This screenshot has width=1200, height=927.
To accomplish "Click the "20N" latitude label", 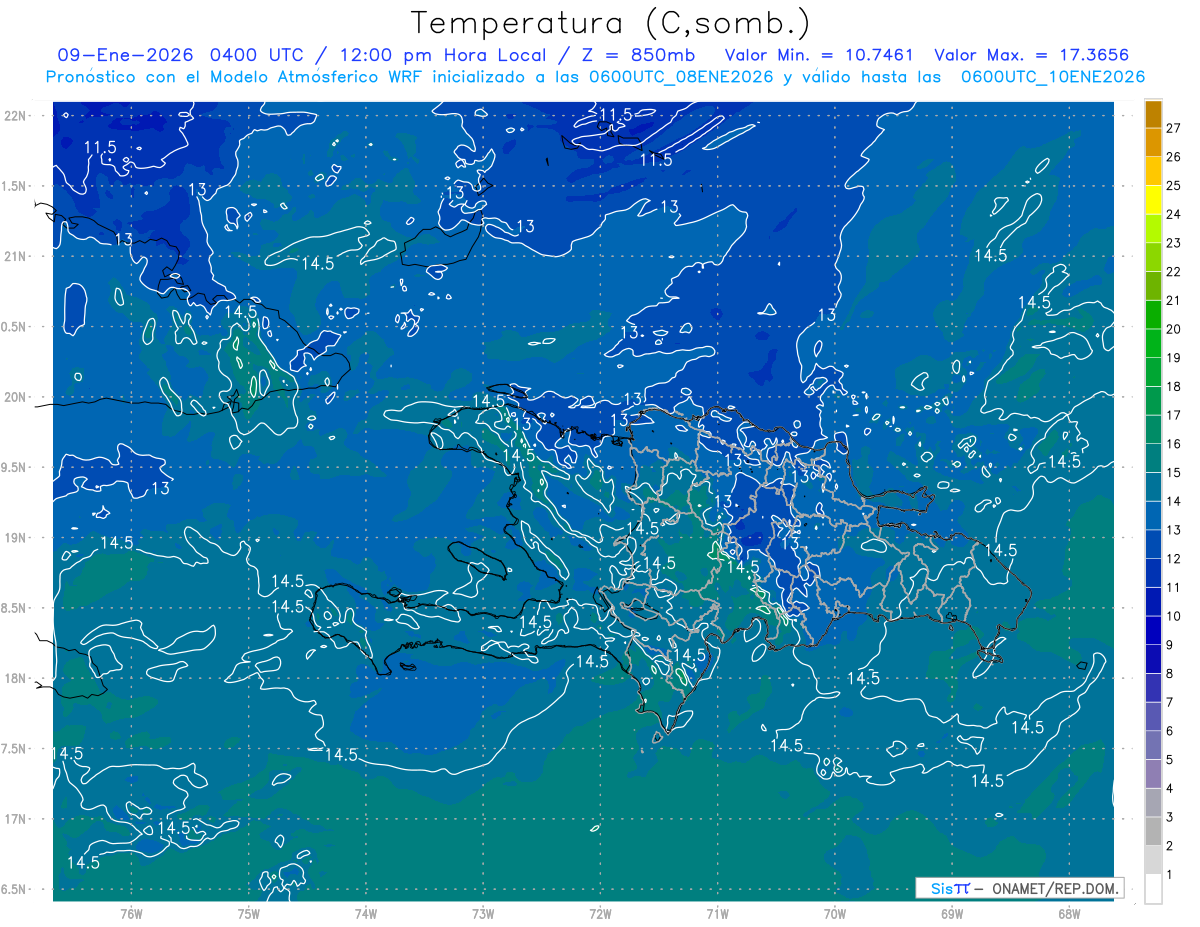I will (x=15, y=397).
